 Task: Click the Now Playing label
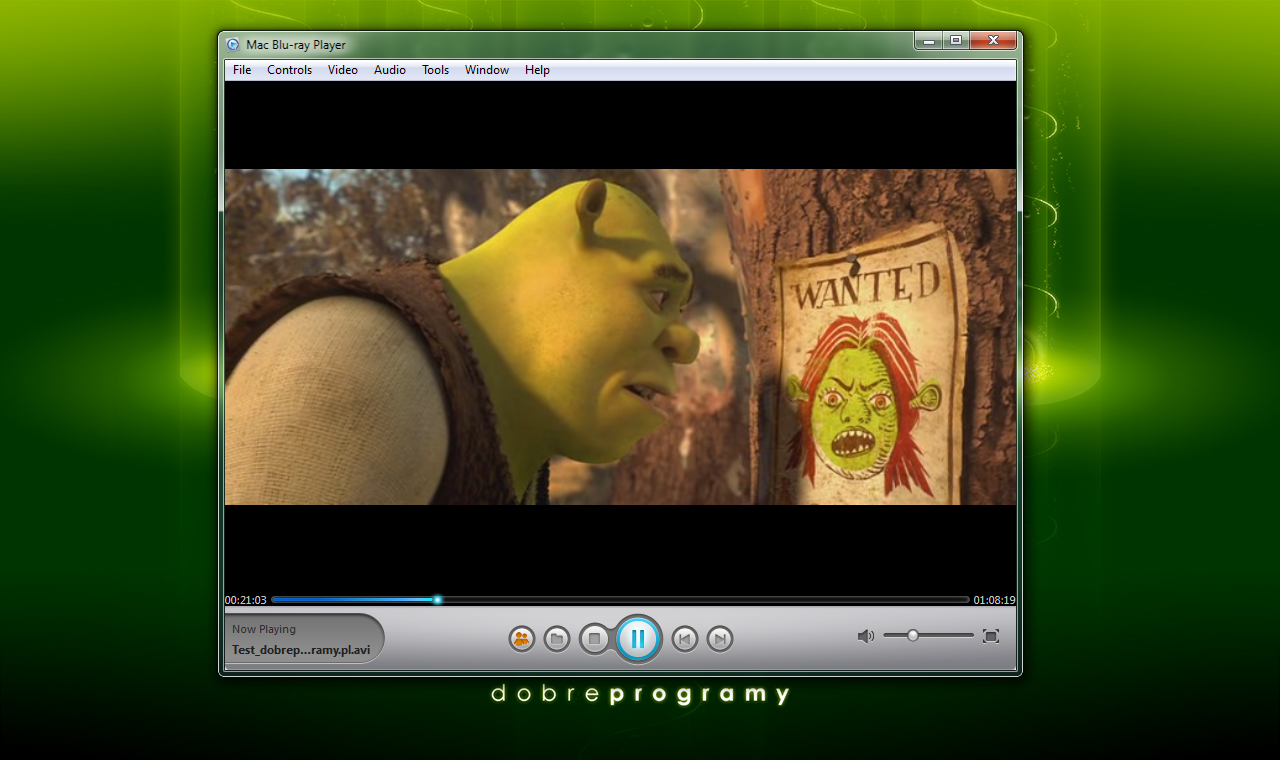[264, 630]
